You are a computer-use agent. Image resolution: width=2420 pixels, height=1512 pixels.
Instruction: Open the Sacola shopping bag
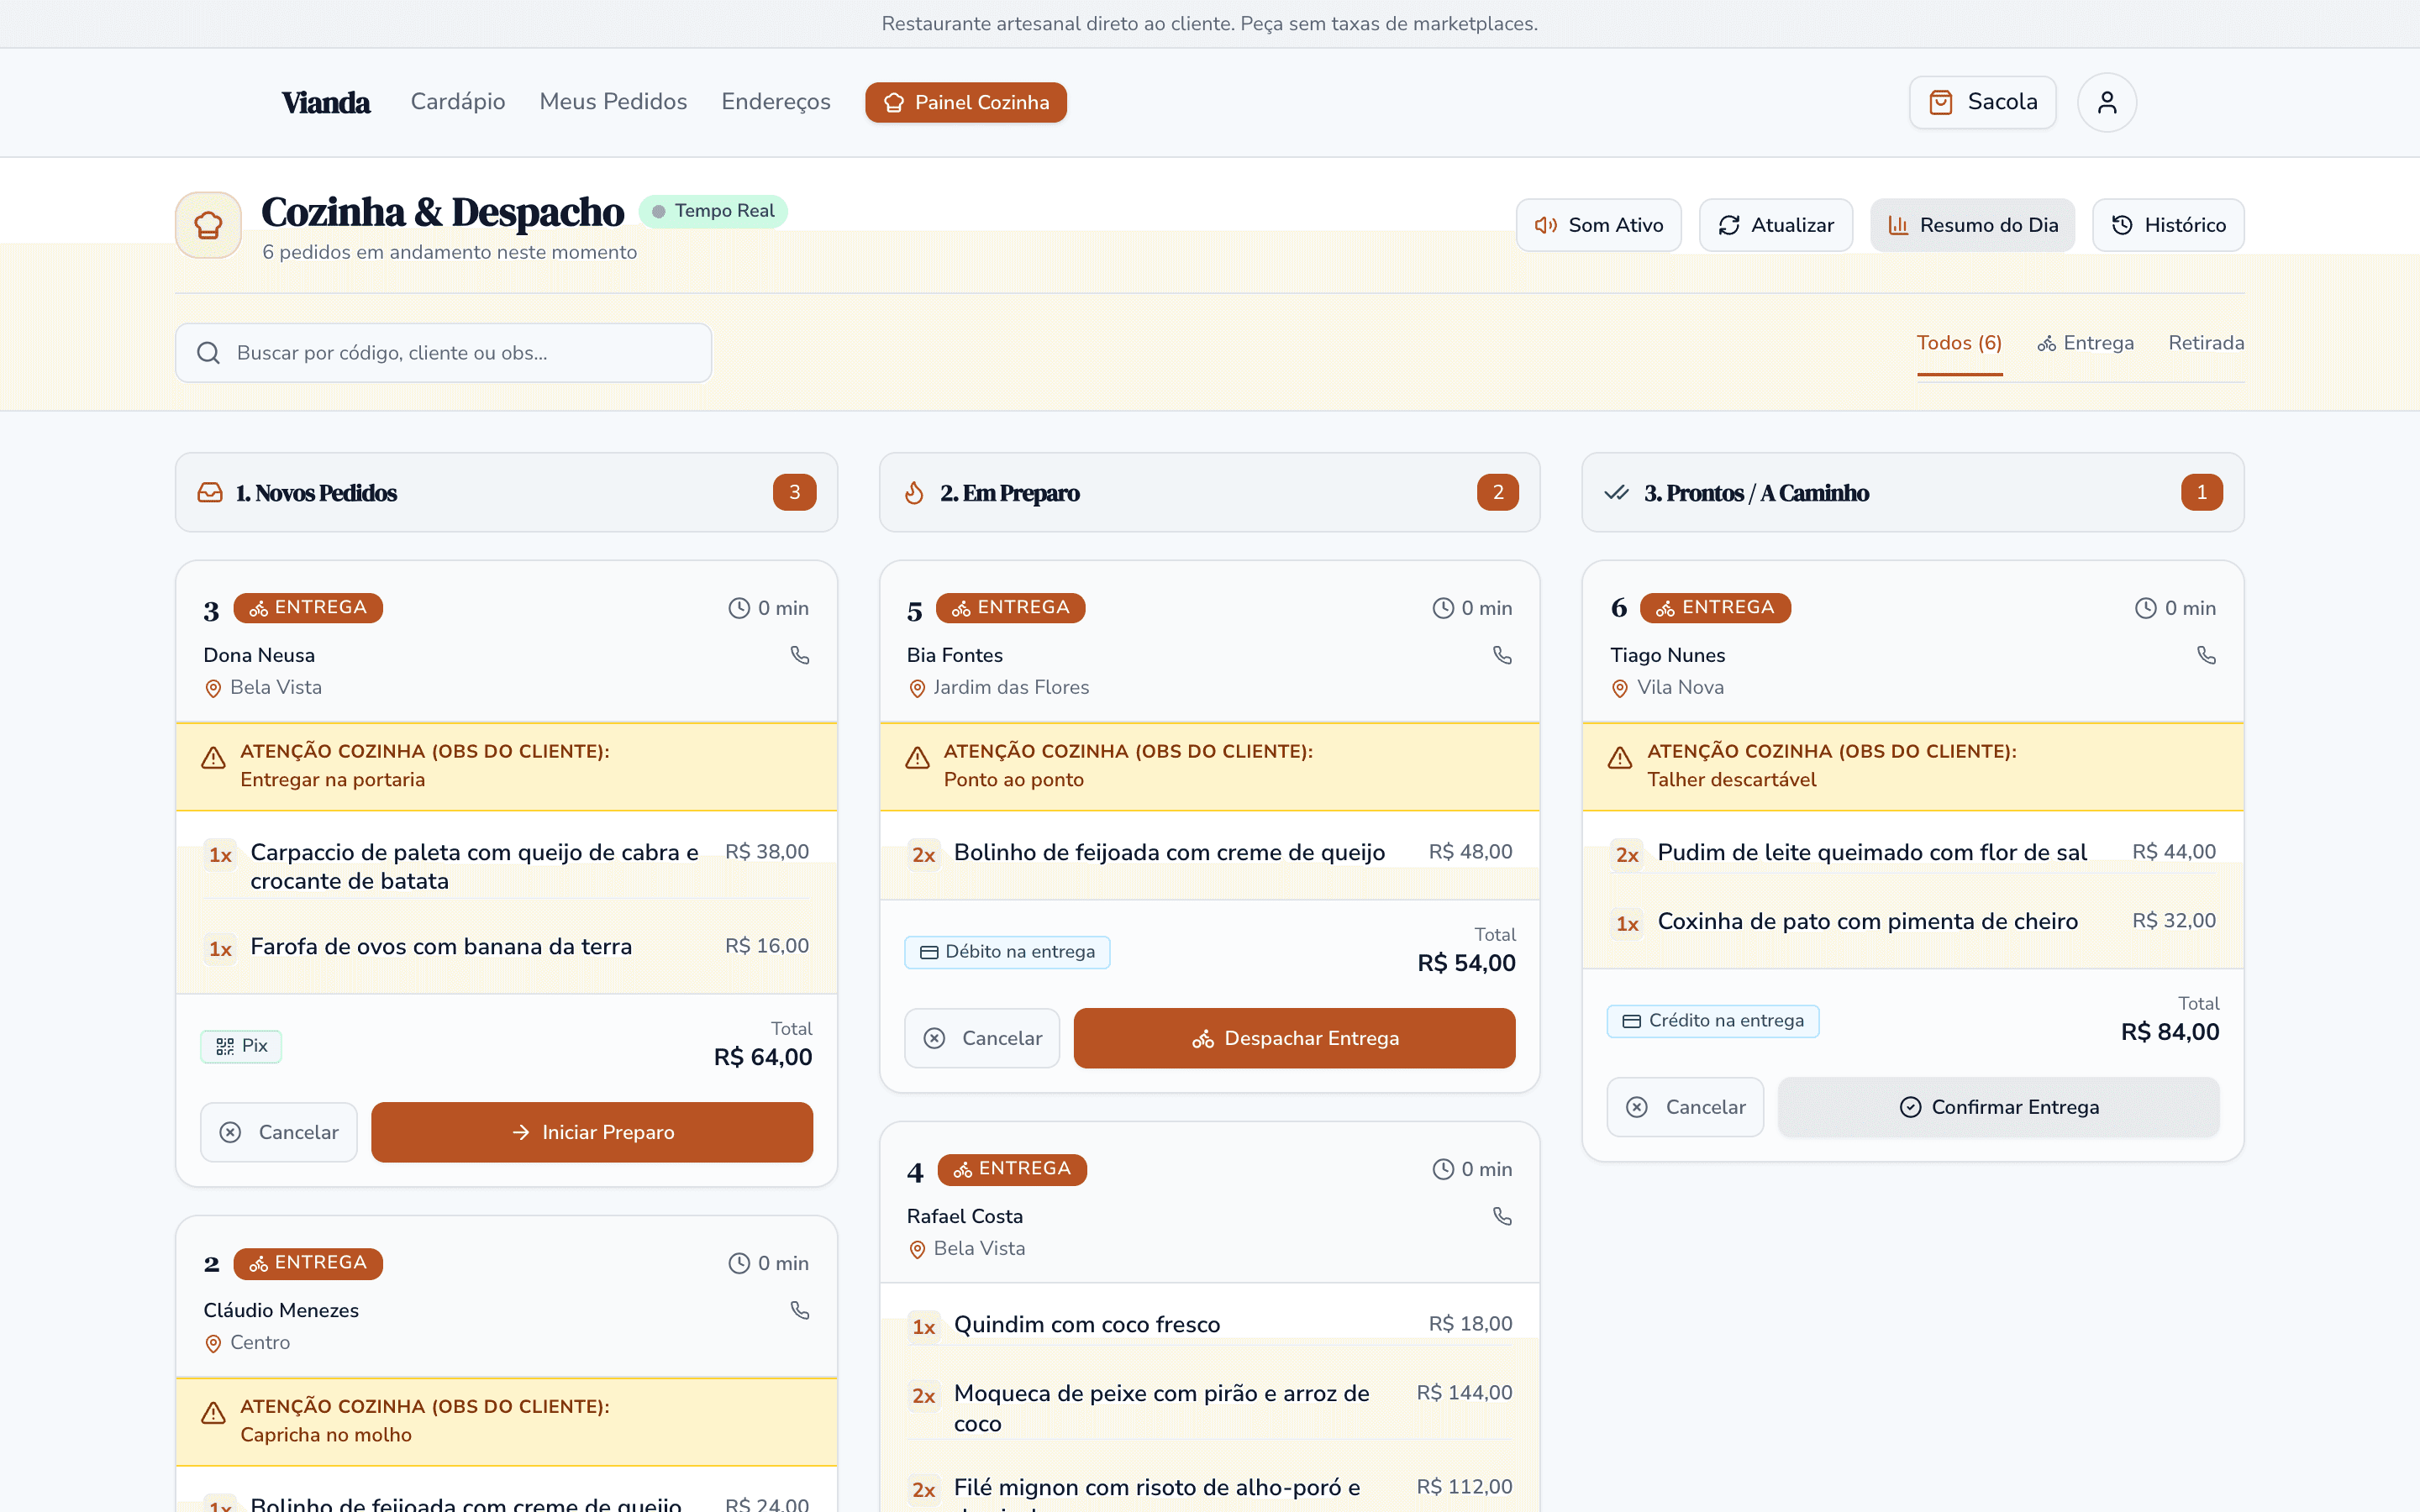pos(1982,102)
